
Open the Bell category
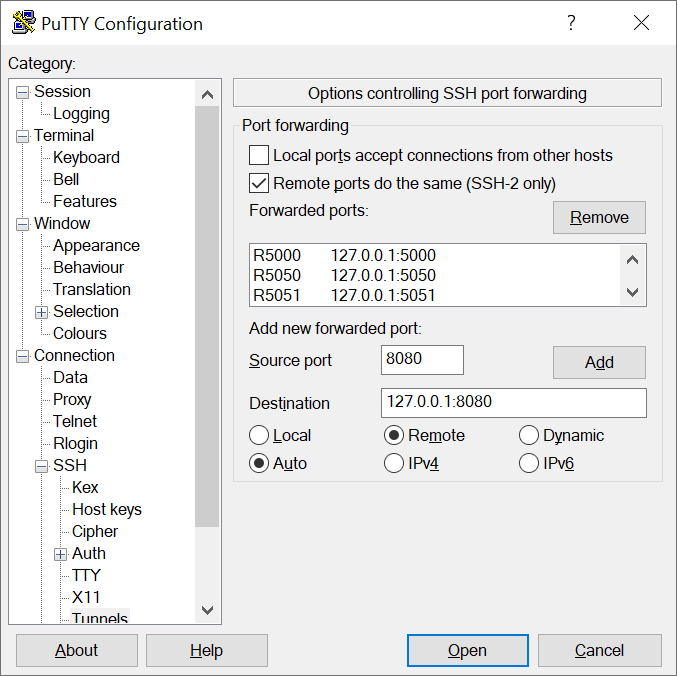[66, 180]
